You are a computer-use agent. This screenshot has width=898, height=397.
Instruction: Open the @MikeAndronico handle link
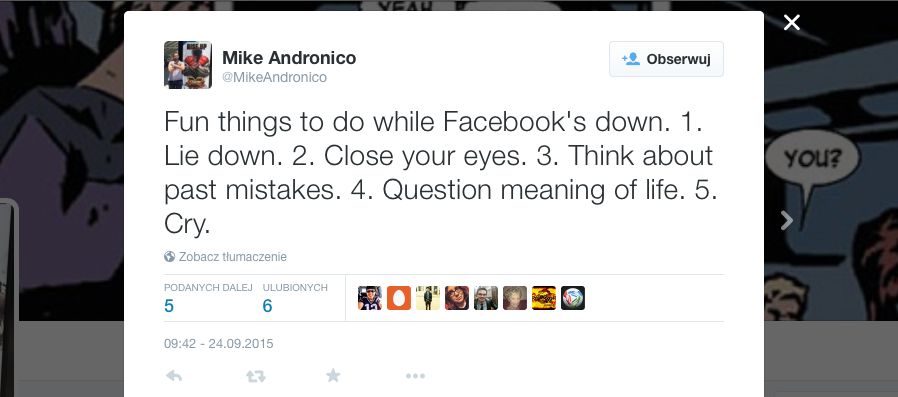tap(274, 77)
